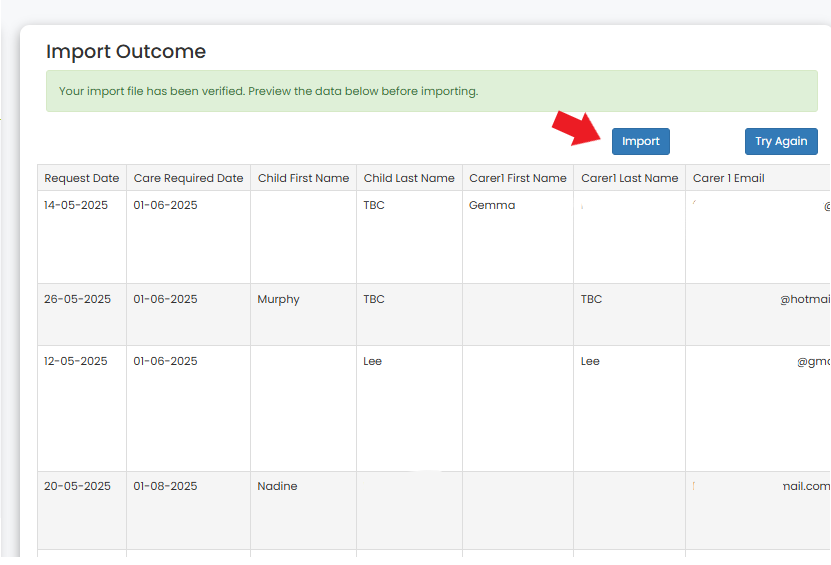Viewport: 831px width, 565px height.
Task: Select the Gemma carer first name cell
Action: tap(491, 205)
